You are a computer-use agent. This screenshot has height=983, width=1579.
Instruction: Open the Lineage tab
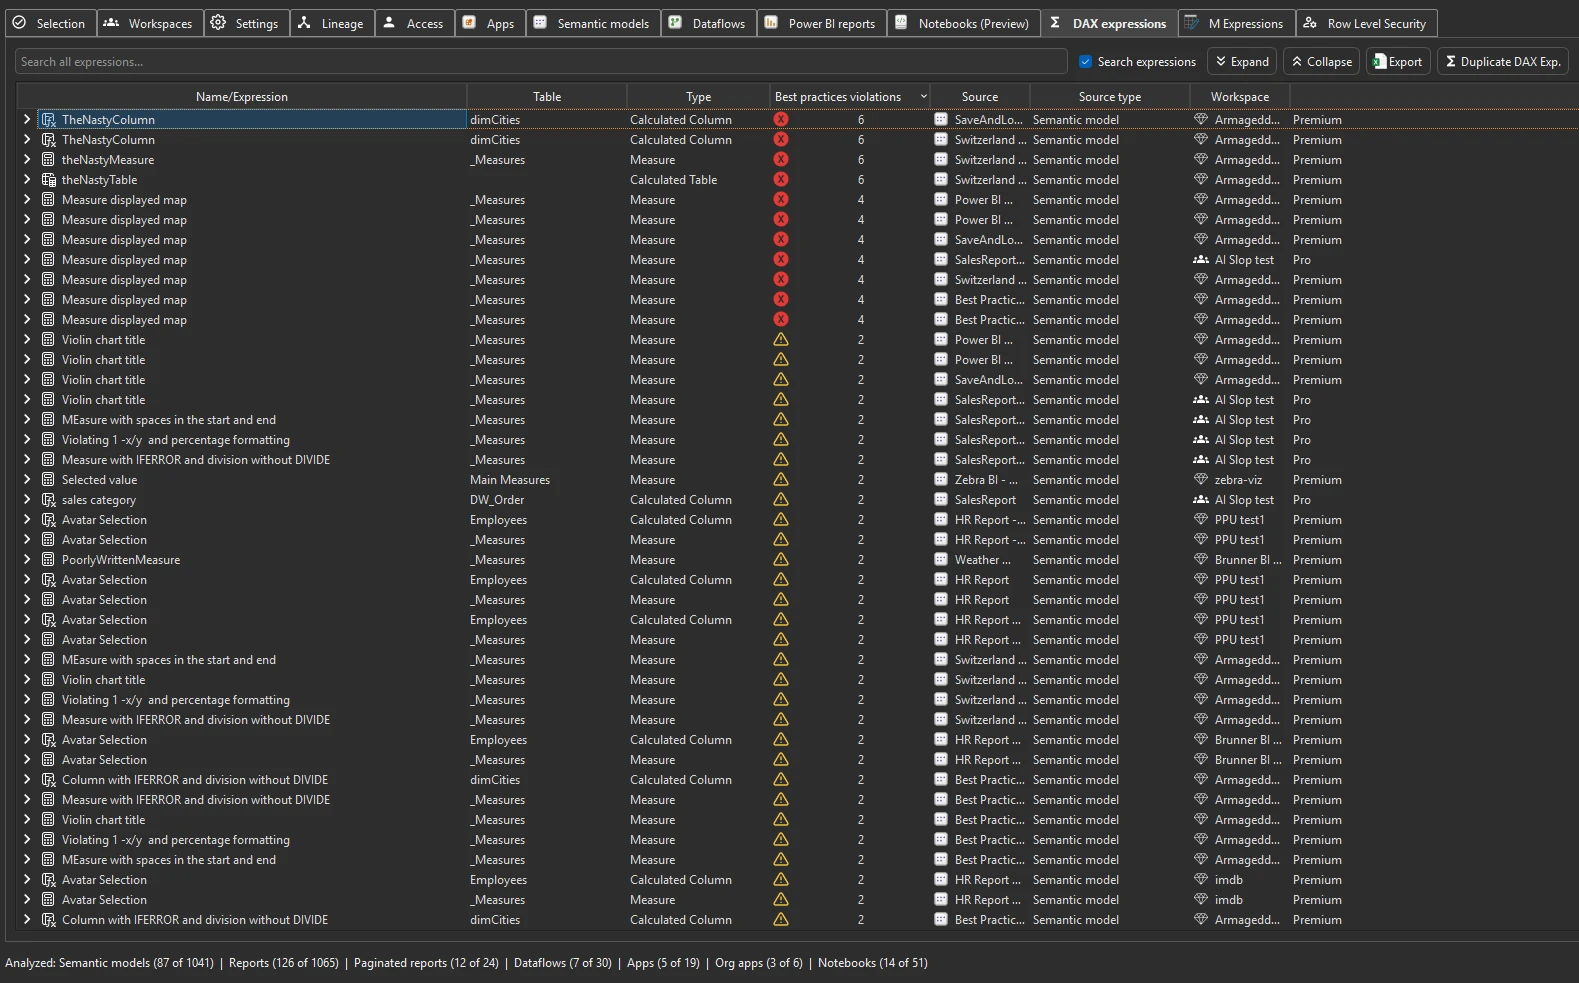pos(333,23)
